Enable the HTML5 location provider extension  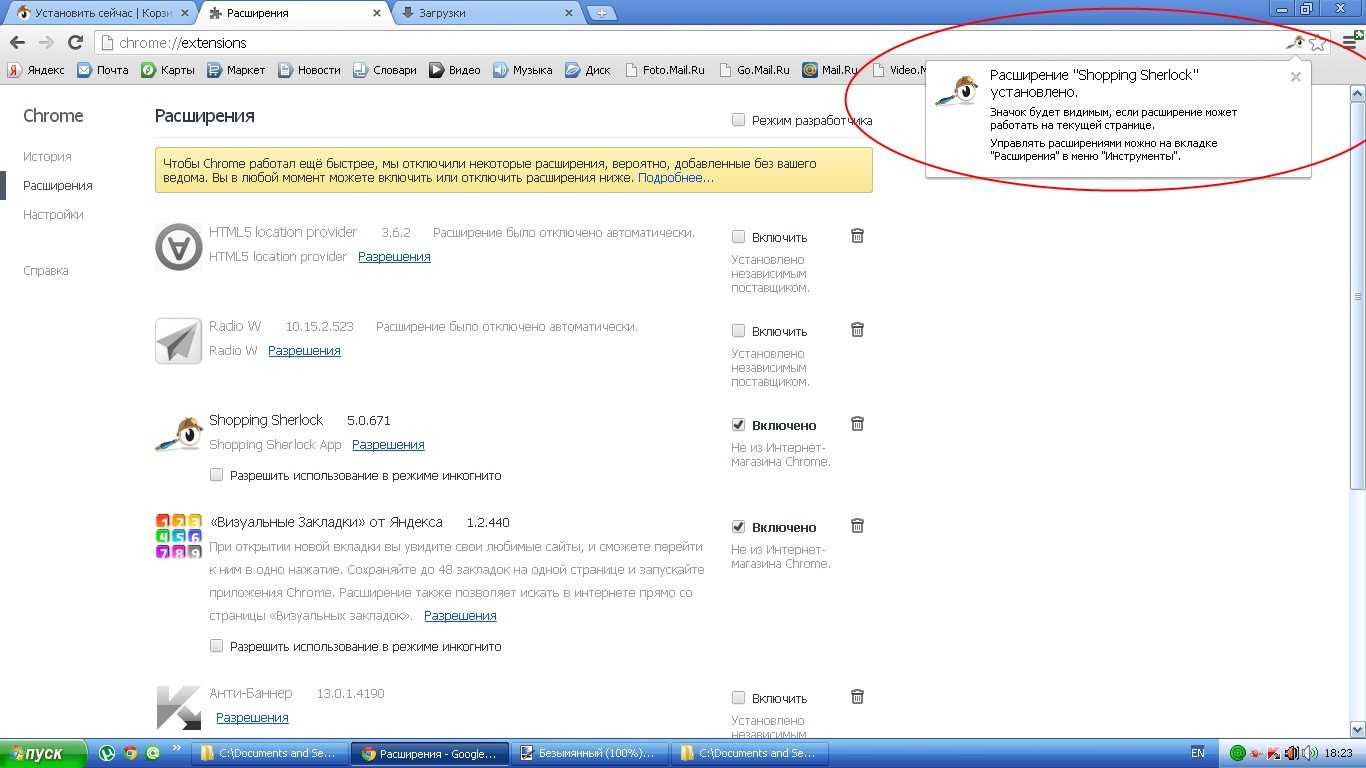738,237
